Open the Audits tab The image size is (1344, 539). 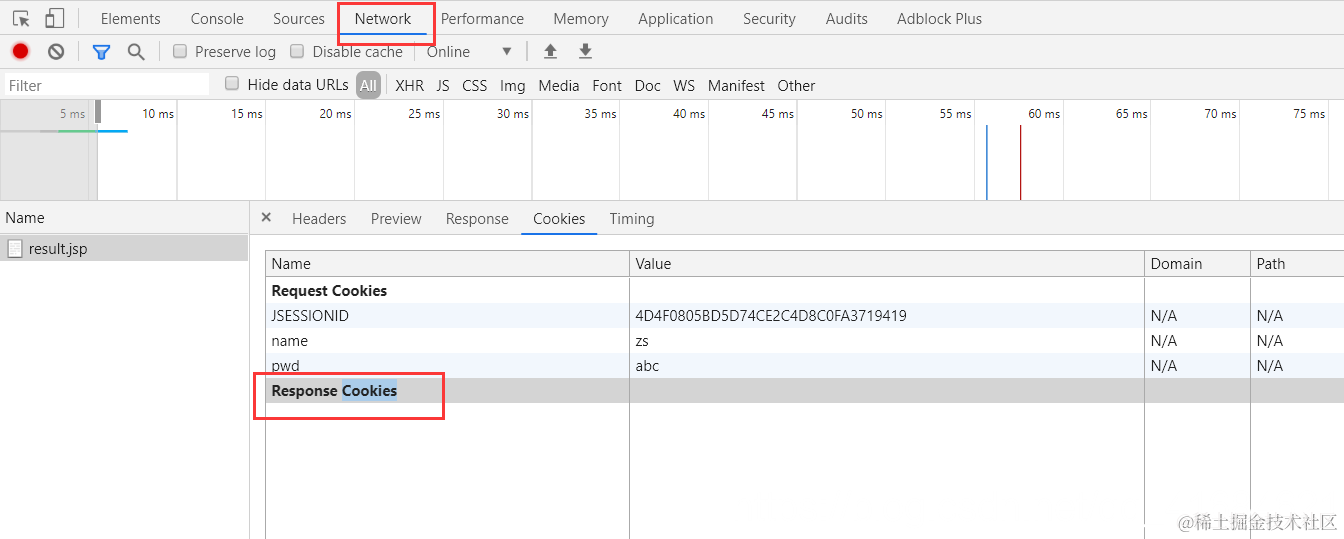847,18
